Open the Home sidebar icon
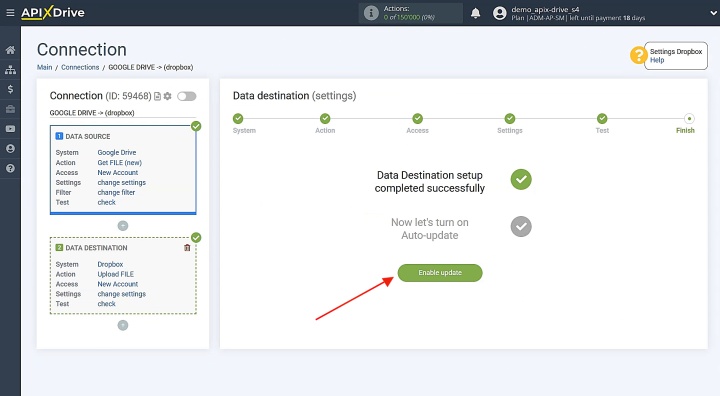Image resolution: width=720 pixels, height=396 pixels. (x=10, y=50)
